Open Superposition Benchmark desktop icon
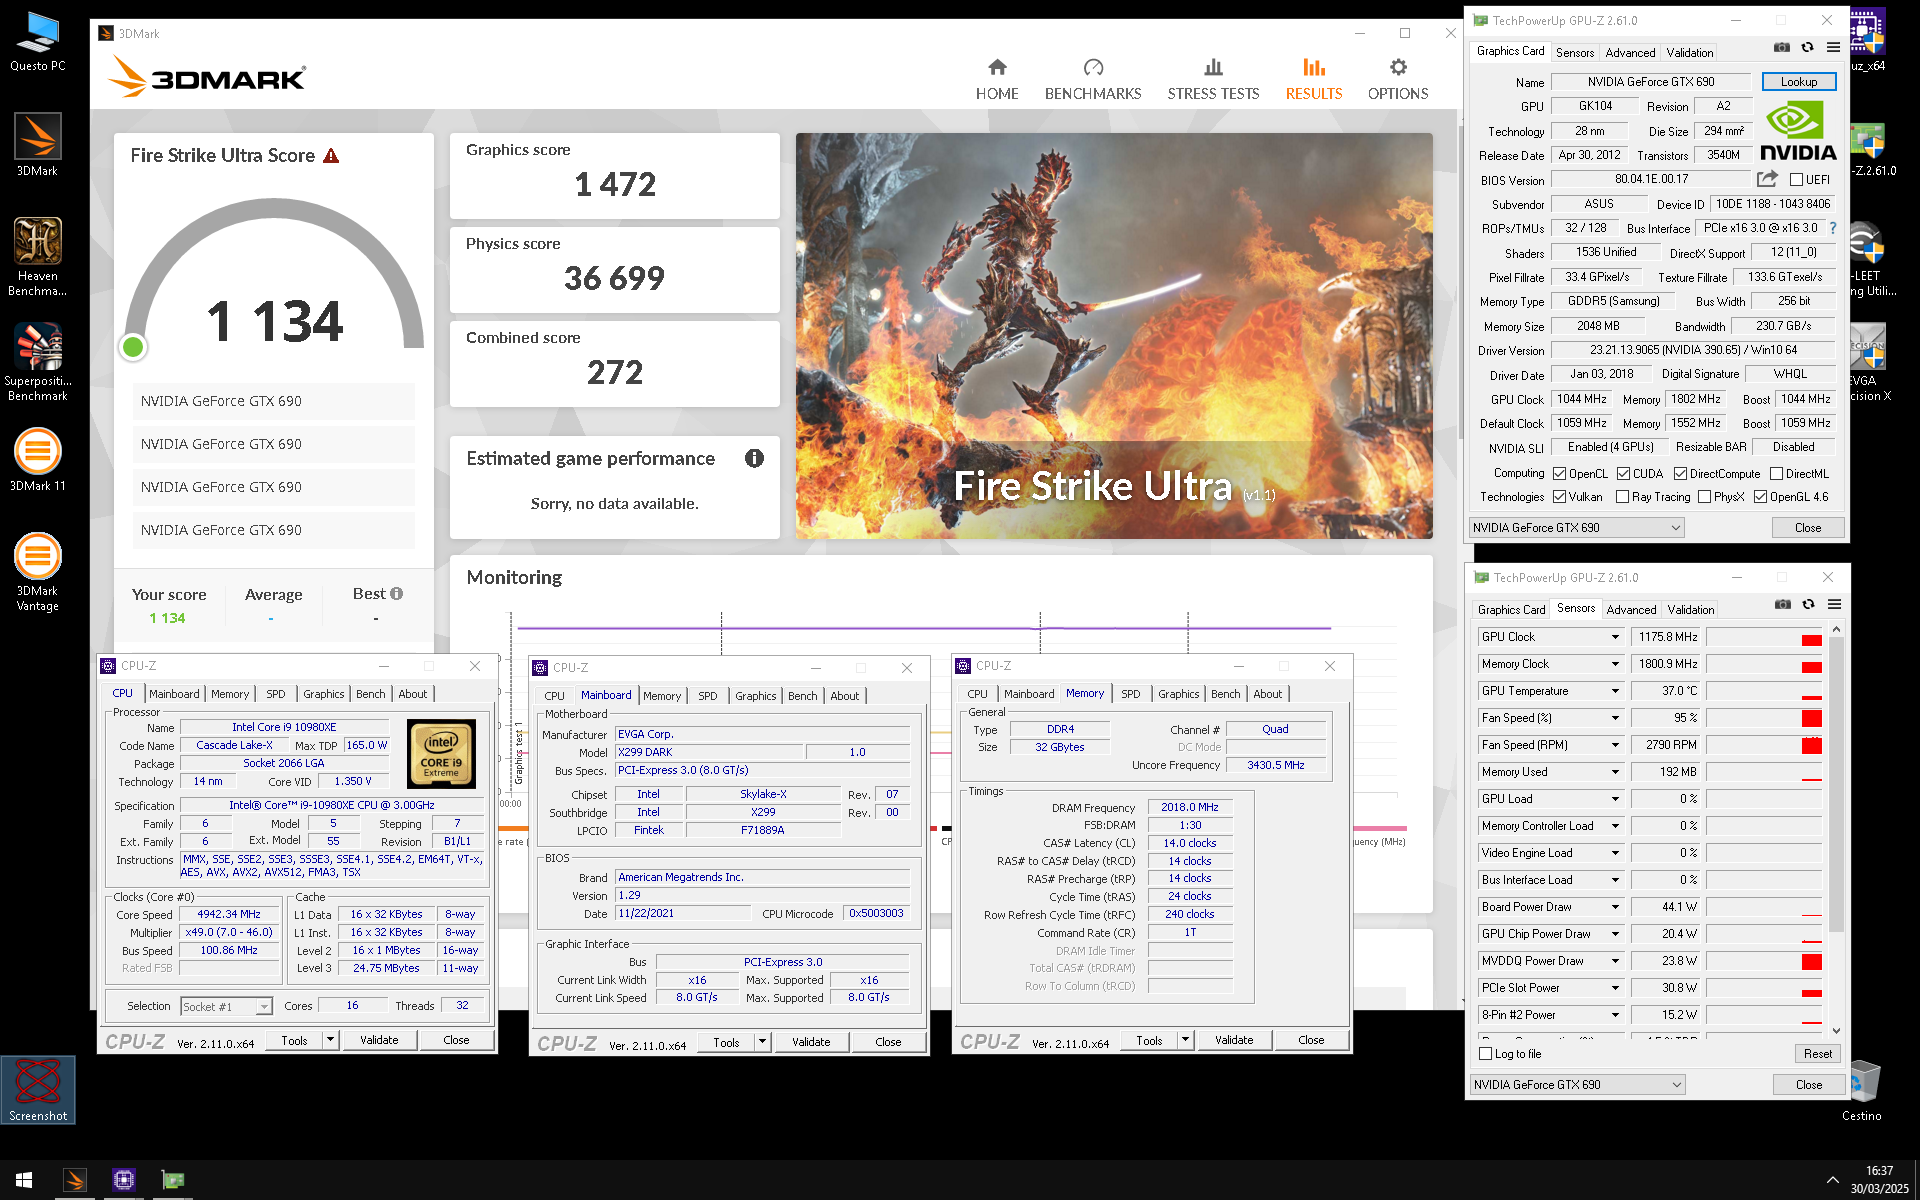 tap(38, 362)
